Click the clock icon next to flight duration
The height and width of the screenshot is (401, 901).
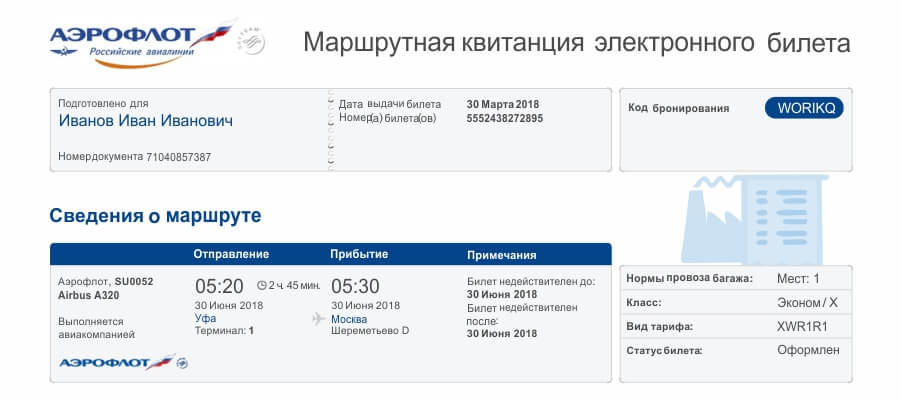pyautogui.click(x=262, y=285)
